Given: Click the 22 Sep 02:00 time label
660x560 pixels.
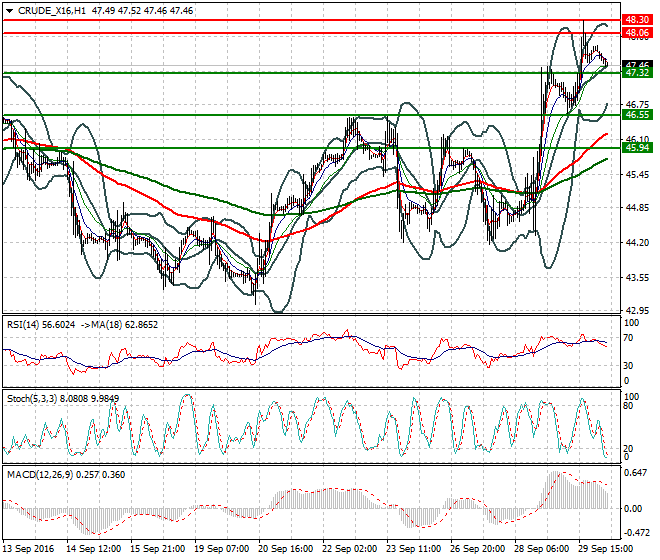Looking at the screenshot, I should click(348, 549).
